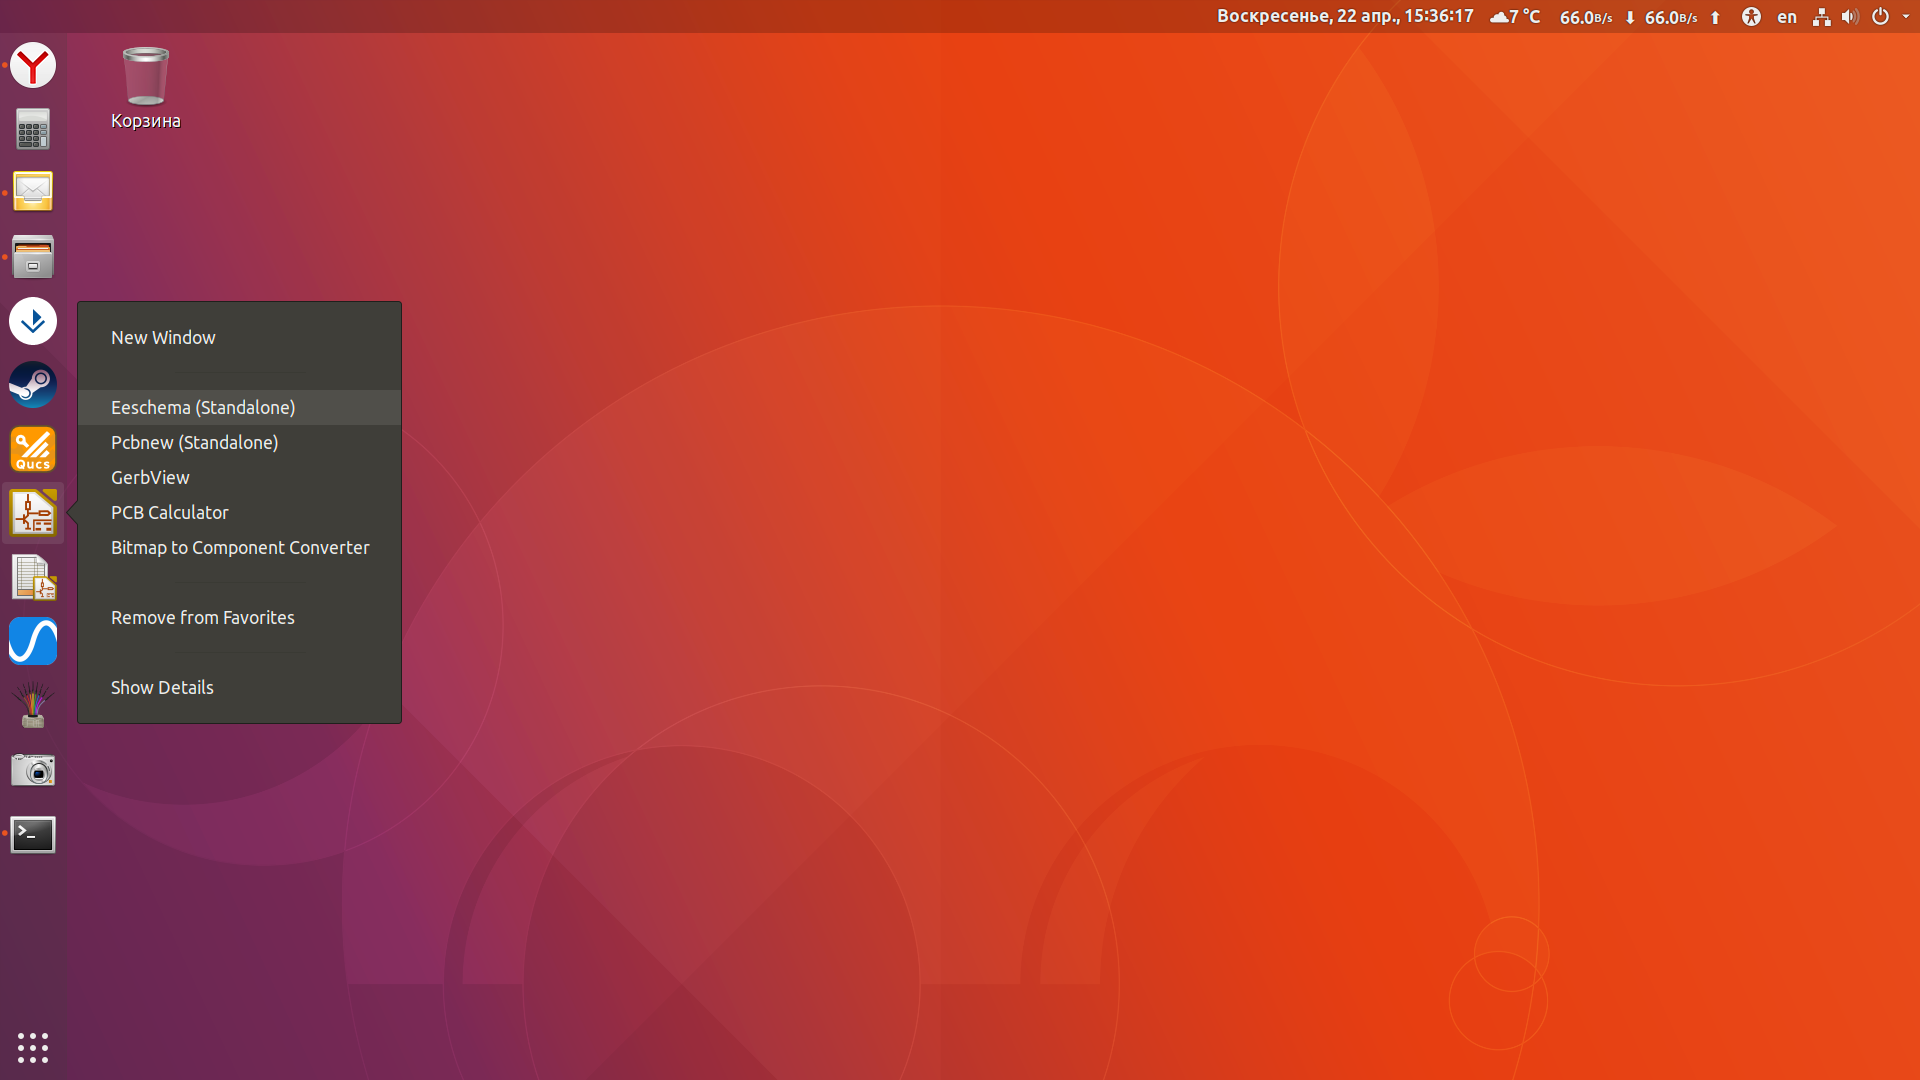Show Applications grid button

coord(33,1047)
